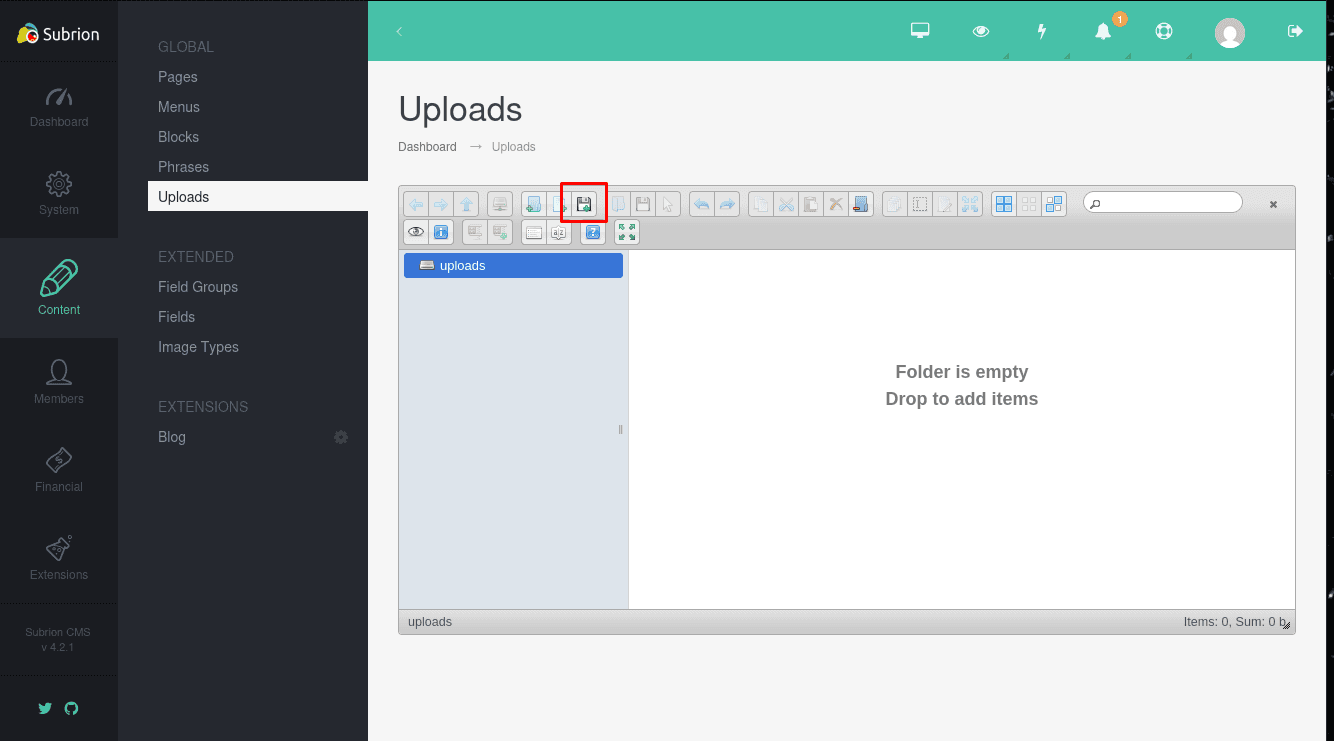Collapse the sidebar using the left chevron

(399, 31)
